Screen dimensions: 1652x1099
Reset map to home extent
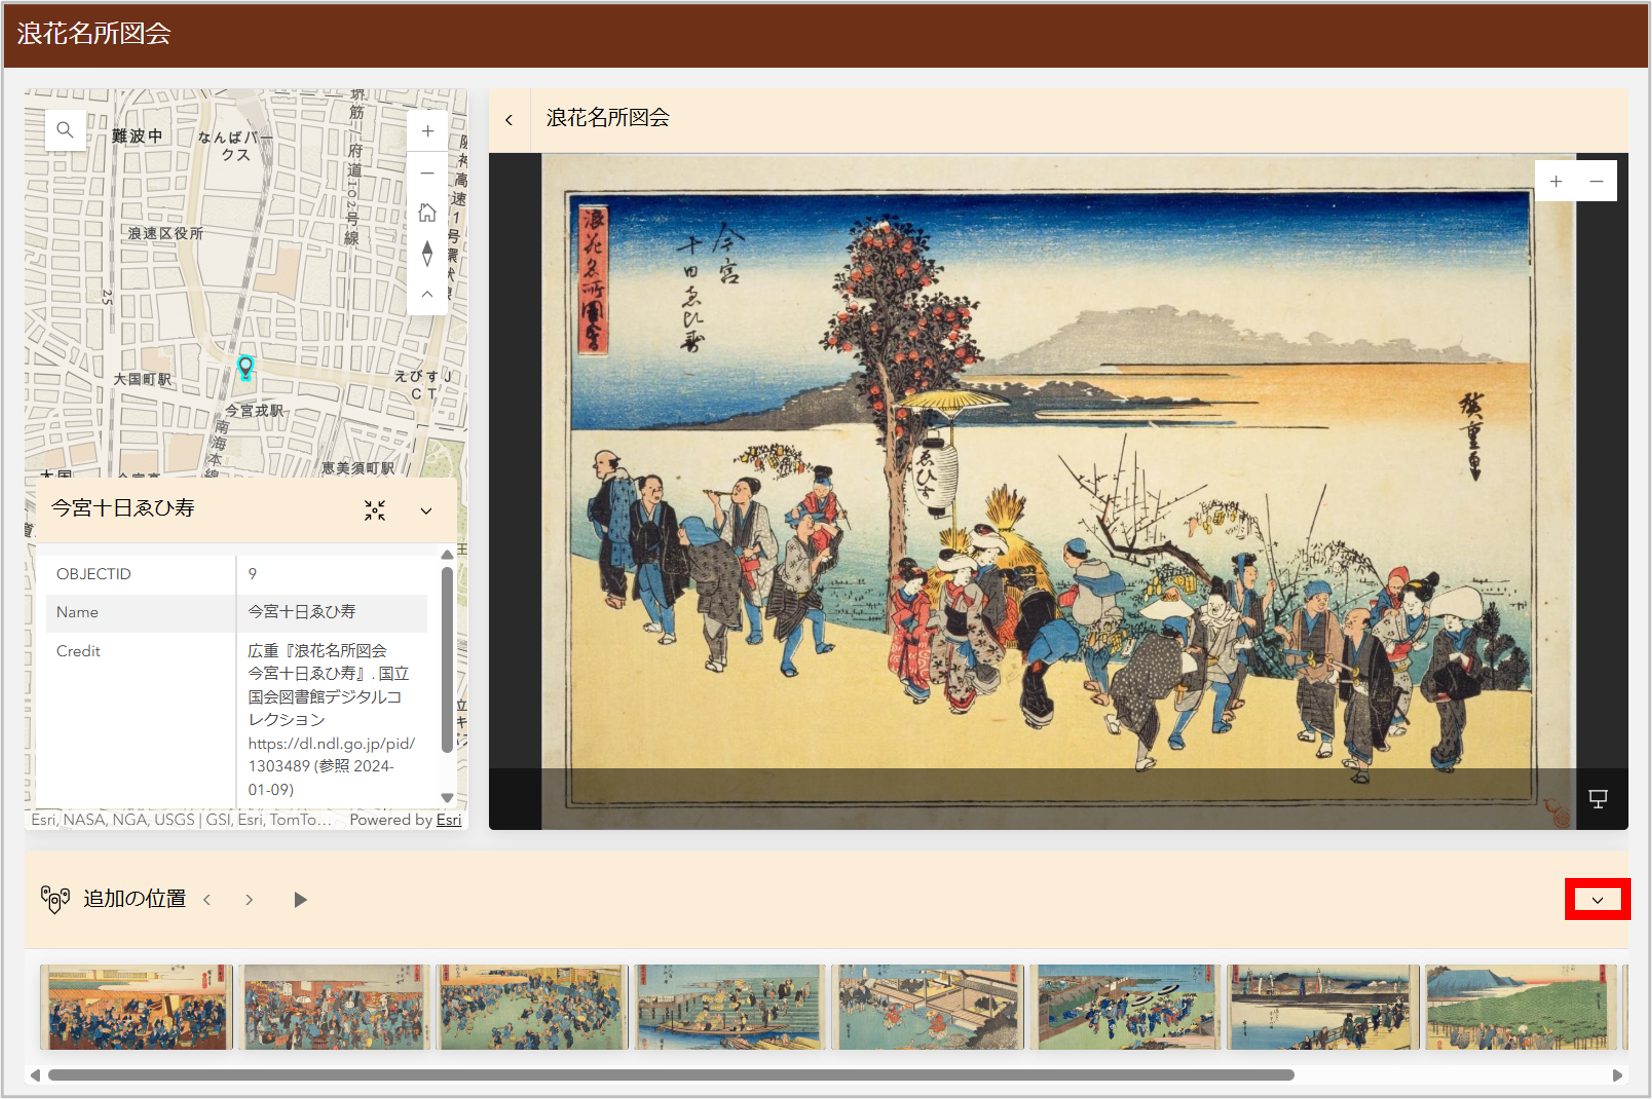427,213
